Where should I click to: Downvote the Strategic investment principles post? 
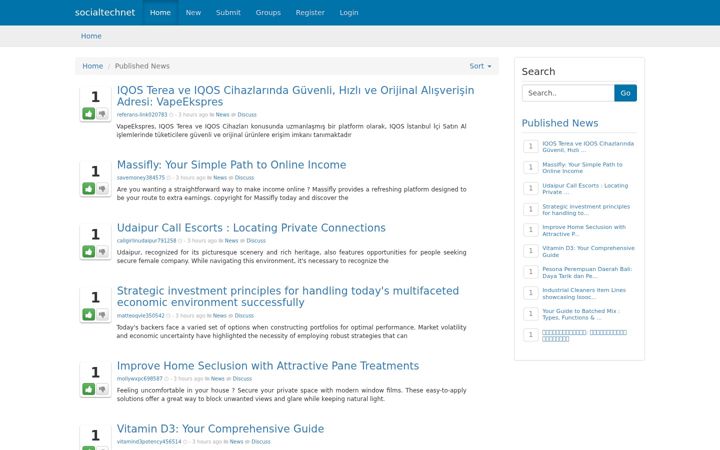(x=102, y=314)
